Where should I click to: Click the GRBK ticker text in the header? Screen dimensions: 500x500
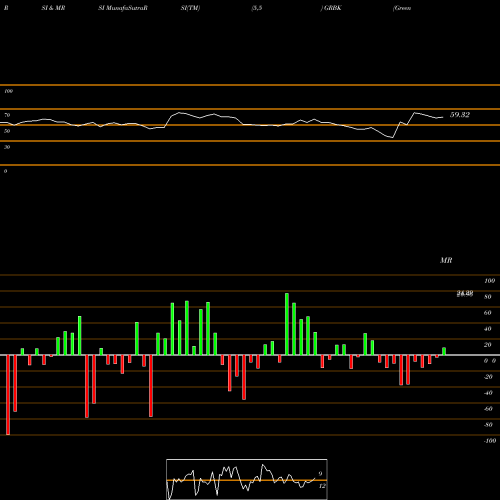tap(333, 8)
